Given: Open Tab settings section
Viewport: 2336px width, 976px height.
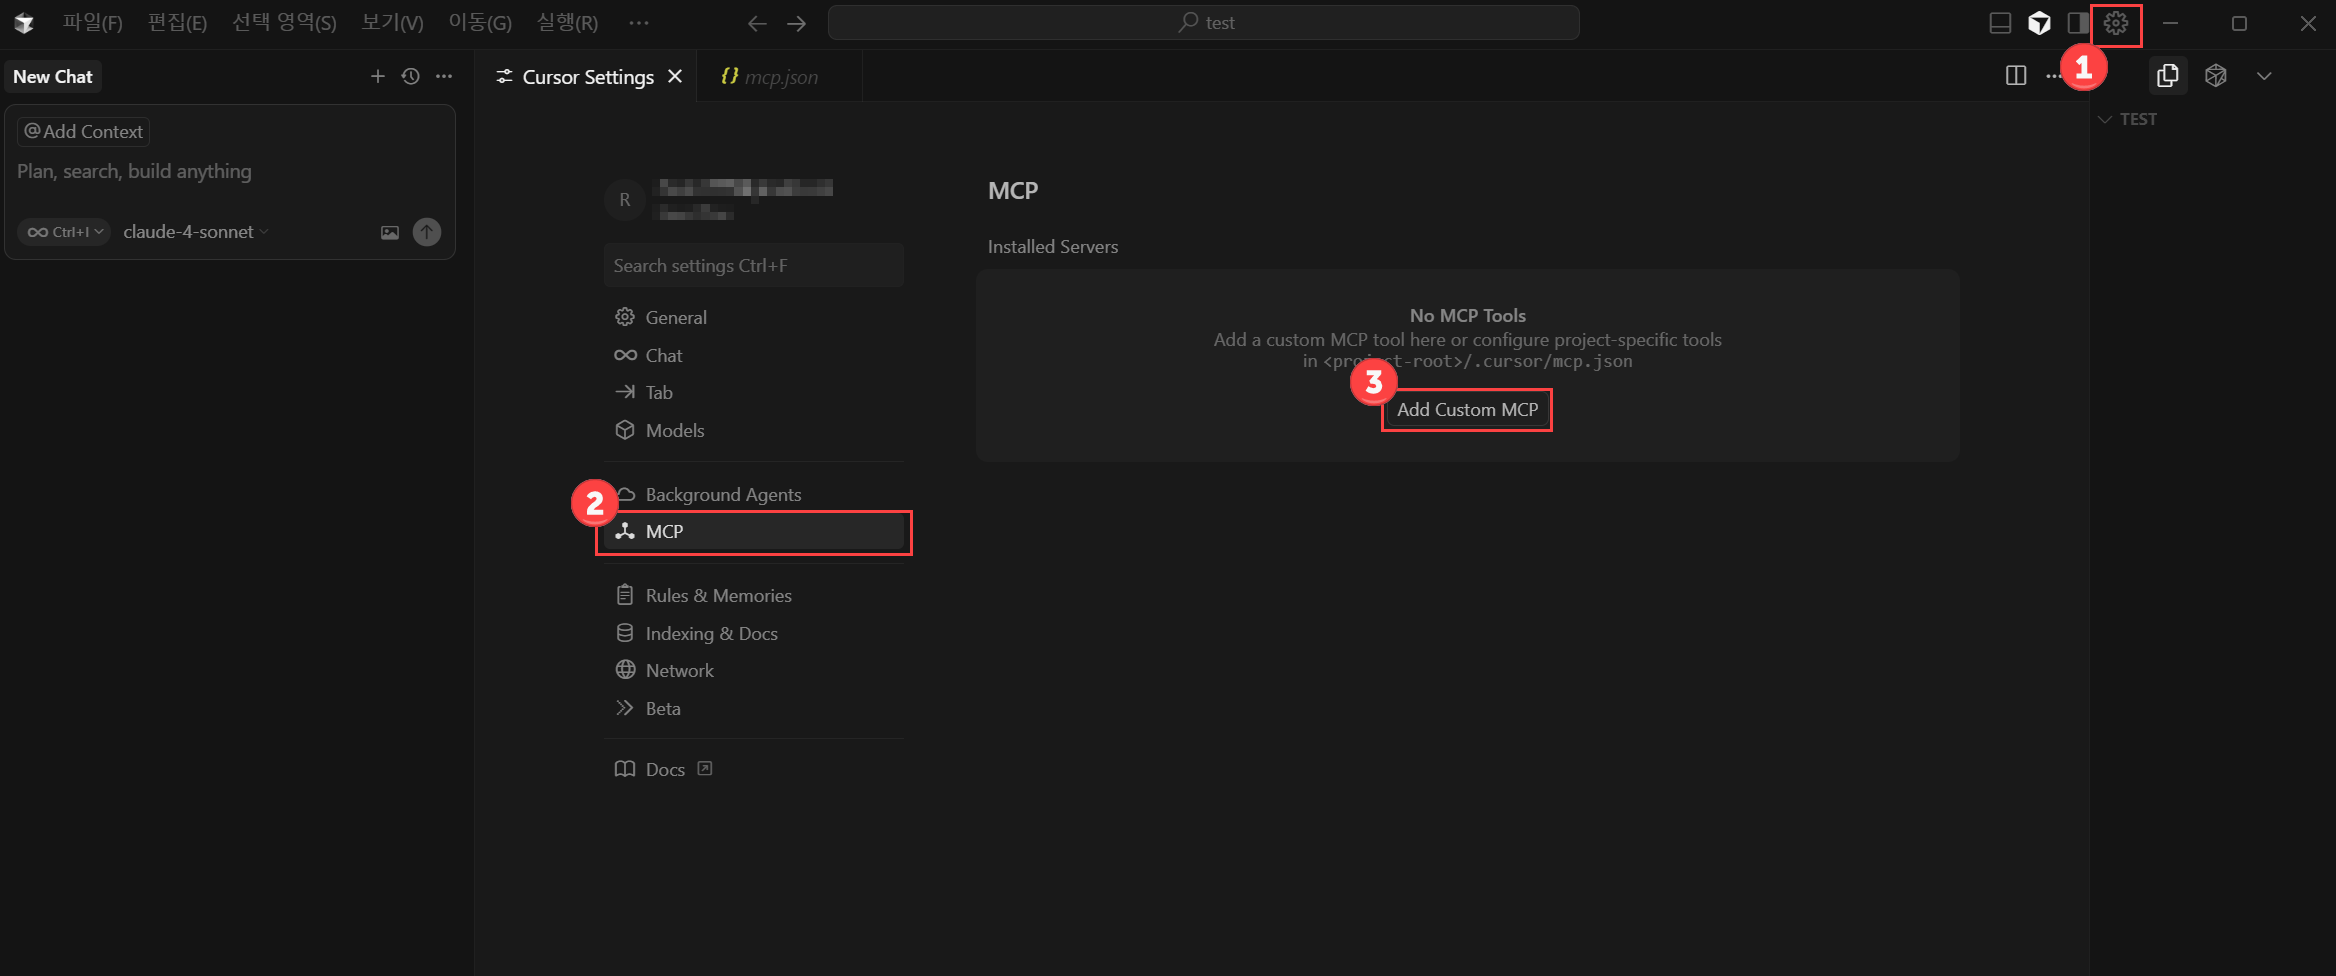Looking at the screenshot, I should point(754,392).
